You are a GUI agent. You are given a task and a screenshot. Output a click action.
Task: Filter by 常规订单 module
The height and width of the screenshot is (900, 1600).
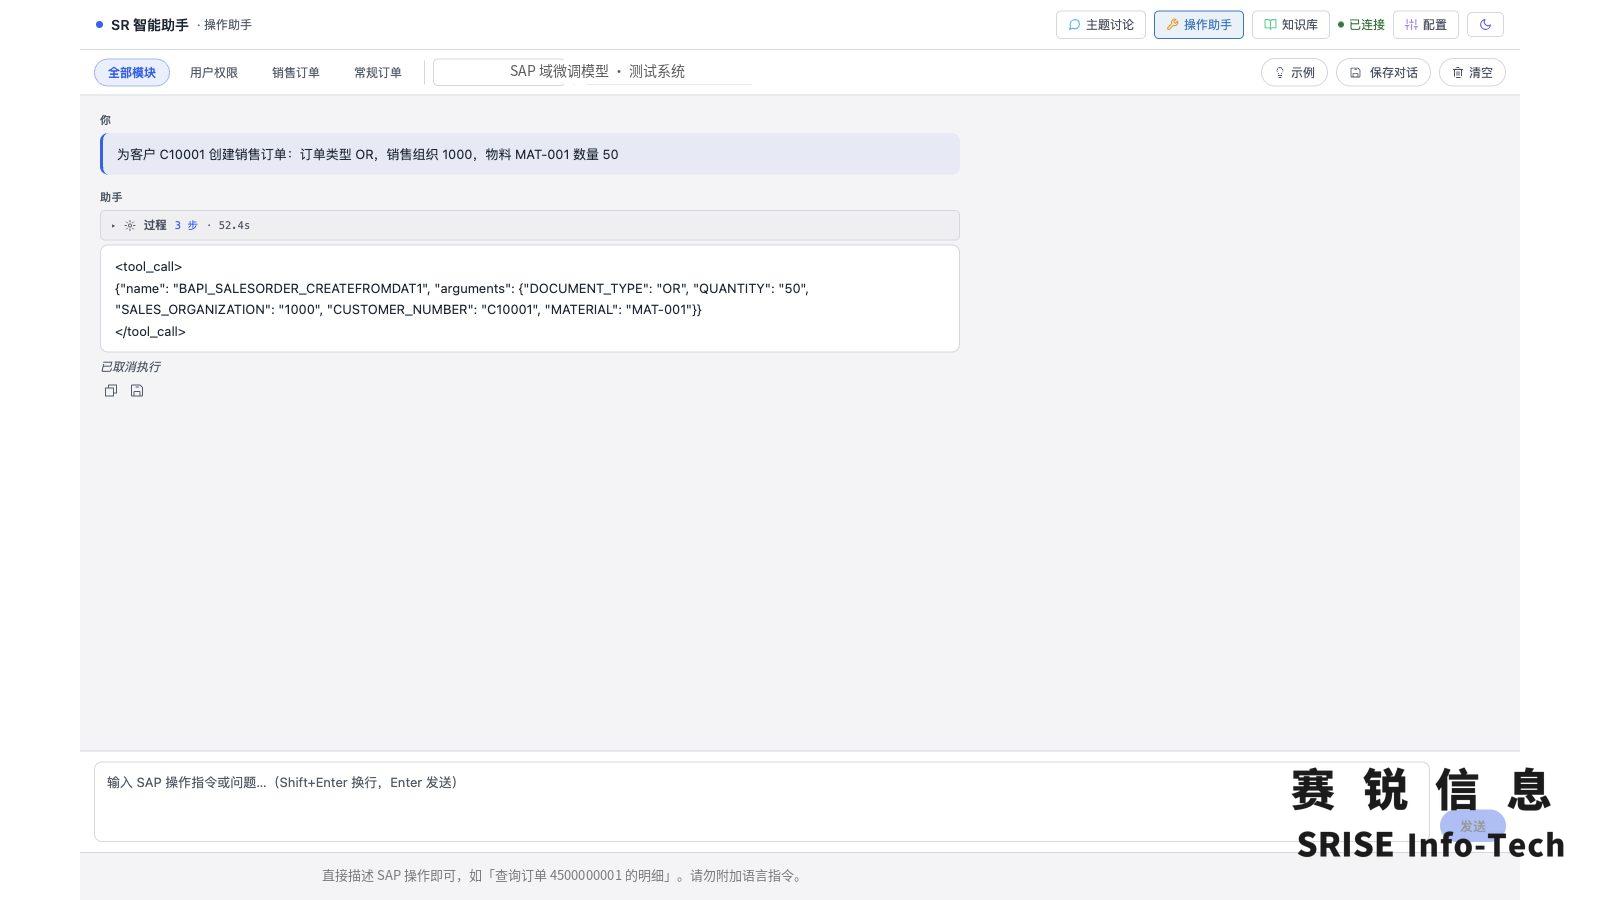point(378,73)
